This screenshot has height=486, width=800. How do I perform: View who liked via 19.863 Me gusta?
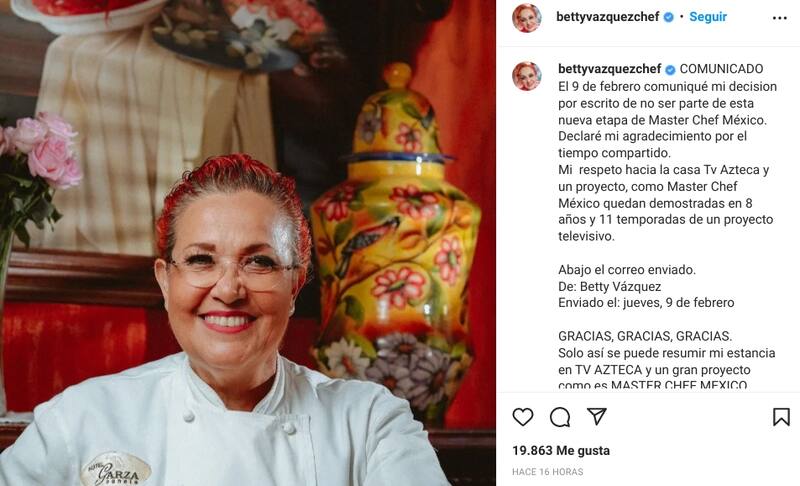click(x=561, y=450)
